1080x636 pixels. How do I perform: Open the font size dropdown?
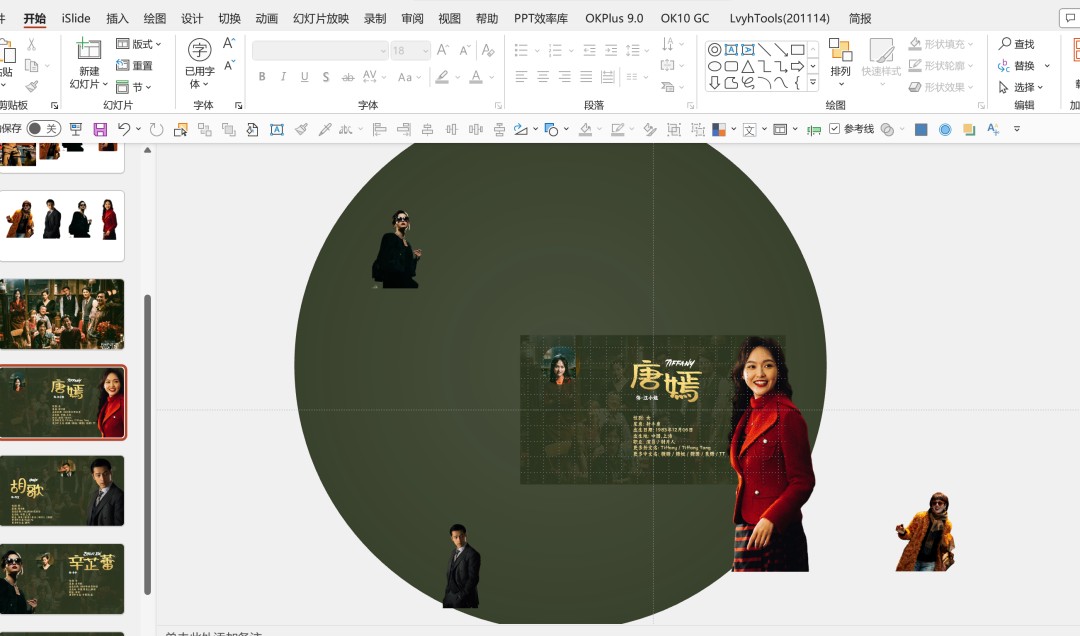[x=427, y=49]
